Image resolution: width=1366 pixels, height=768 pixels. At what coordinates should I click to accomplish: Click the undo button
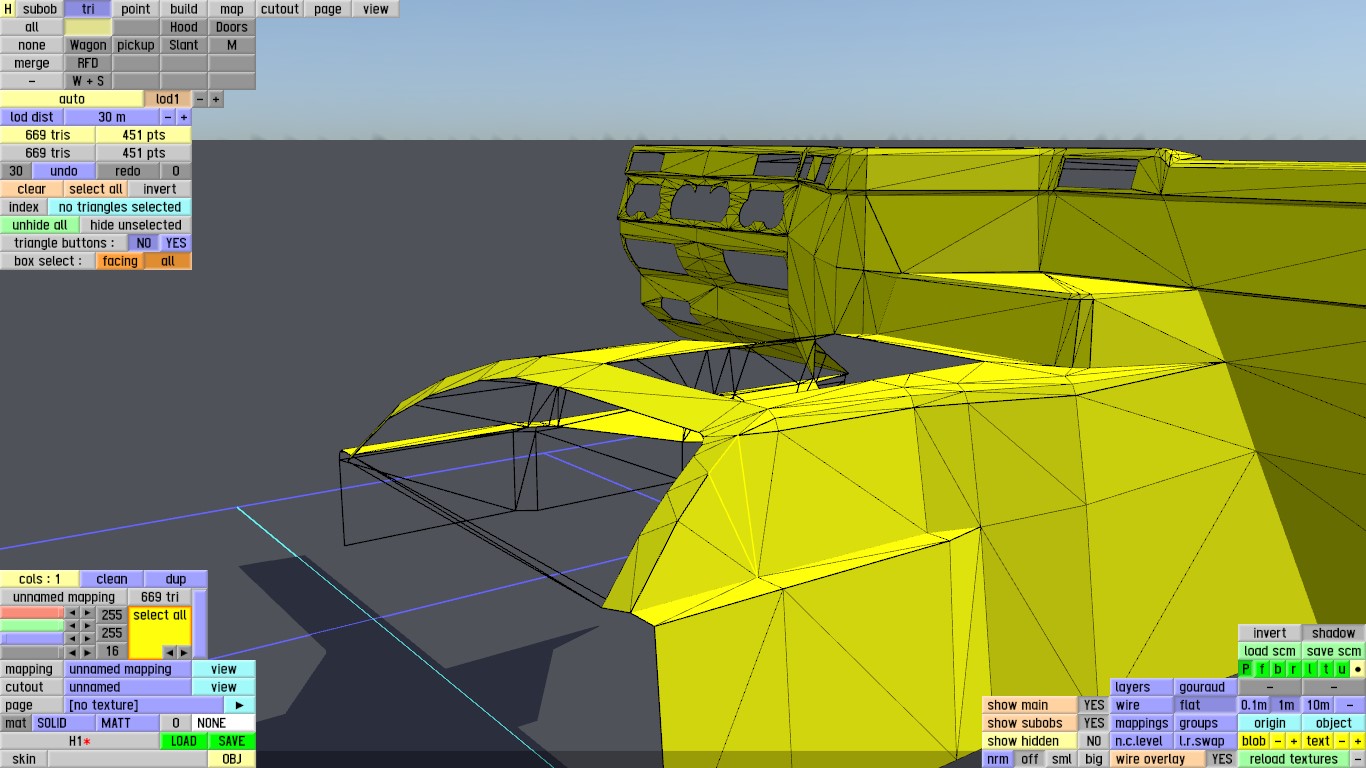pyautogui.click(x=64, y=171)
